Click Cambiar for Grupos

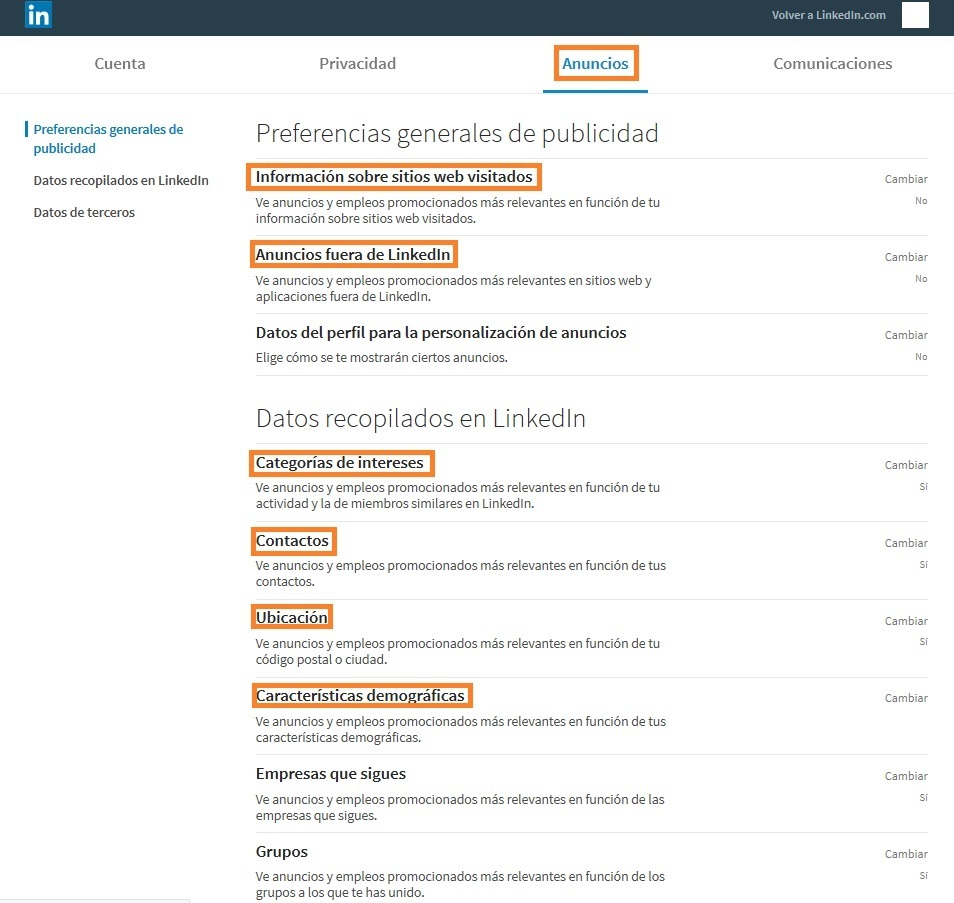click(906, 854)
